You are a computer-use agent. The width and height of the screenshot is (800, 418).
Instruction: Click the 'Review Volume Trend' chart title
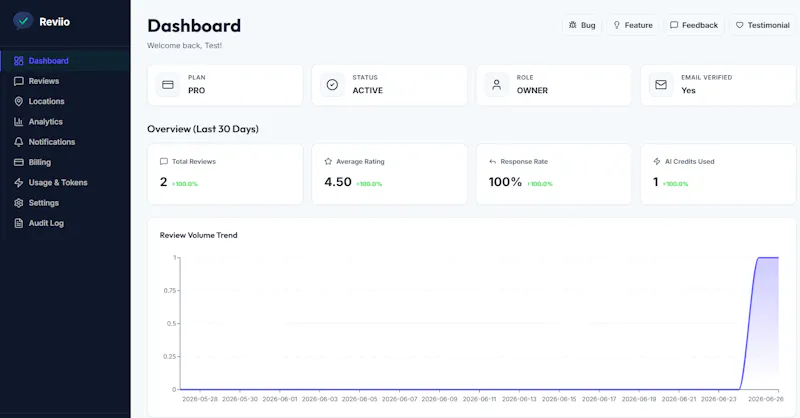click(198, 235)
